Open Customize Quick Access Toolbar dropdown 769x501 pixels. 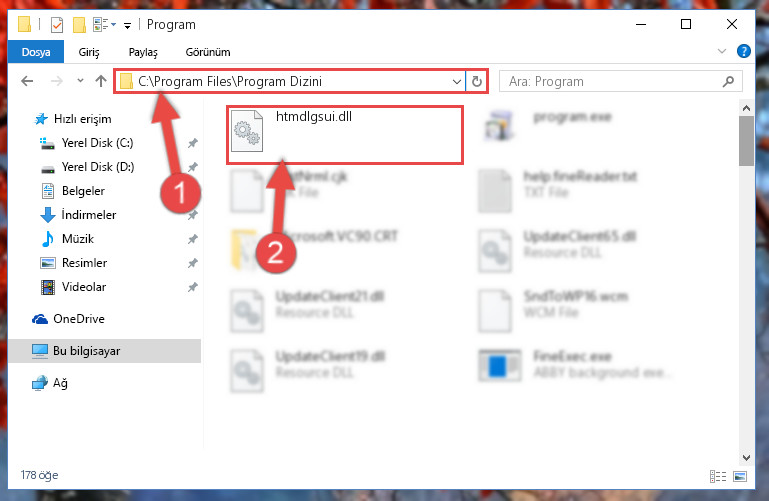pyautogui.click(x=128, y=25)
